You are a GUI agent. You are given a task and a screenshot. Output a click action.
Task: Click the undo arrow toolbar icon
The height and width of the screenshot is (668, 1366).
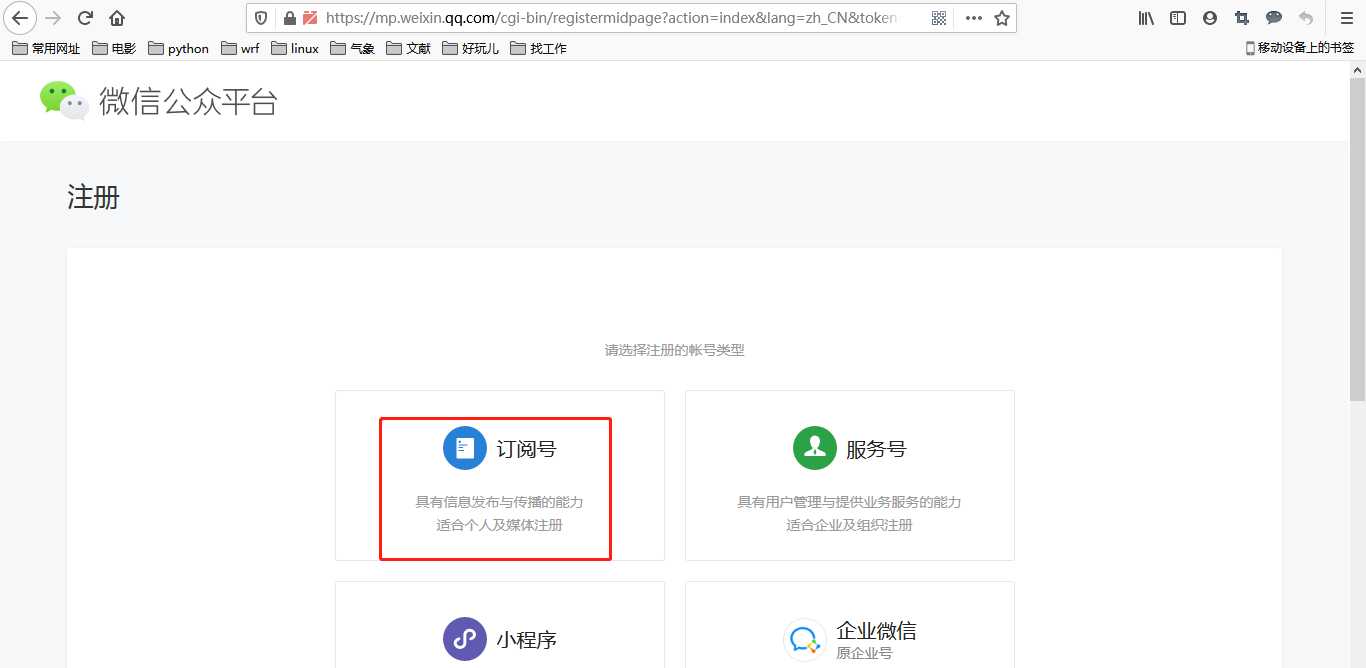click(x=1306, y=18)
